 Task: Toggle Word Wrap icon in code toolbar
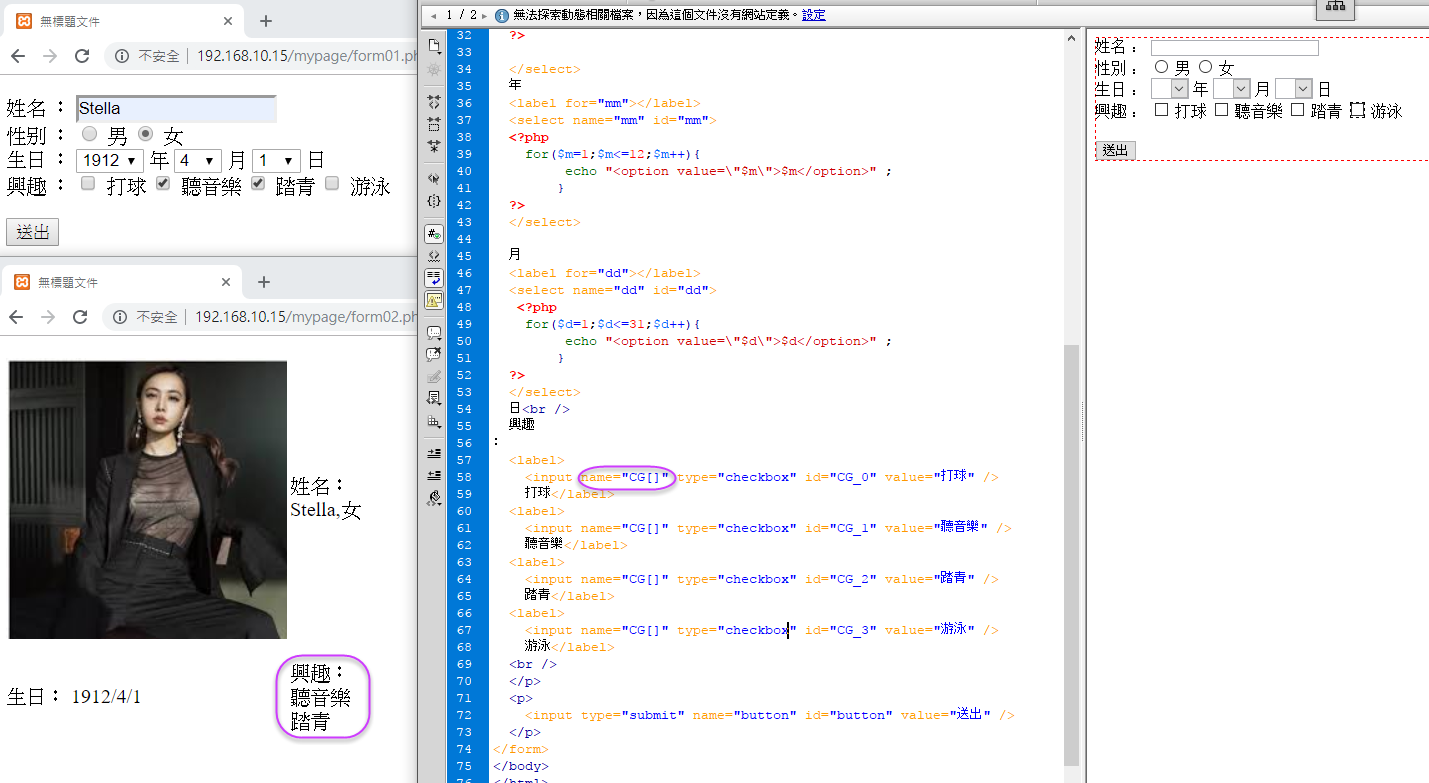[433, 278]
